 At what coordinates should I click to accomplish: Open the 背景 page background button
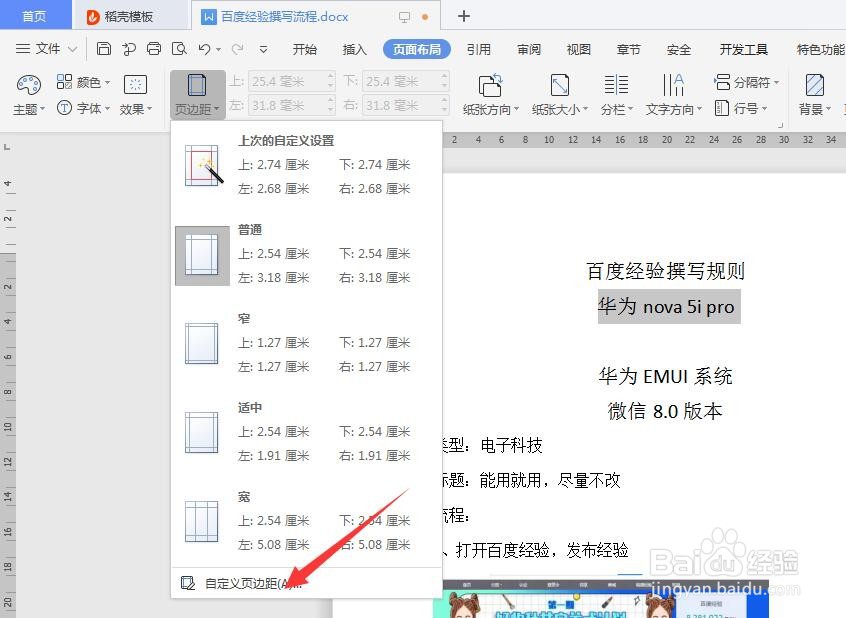pos(814,95)
